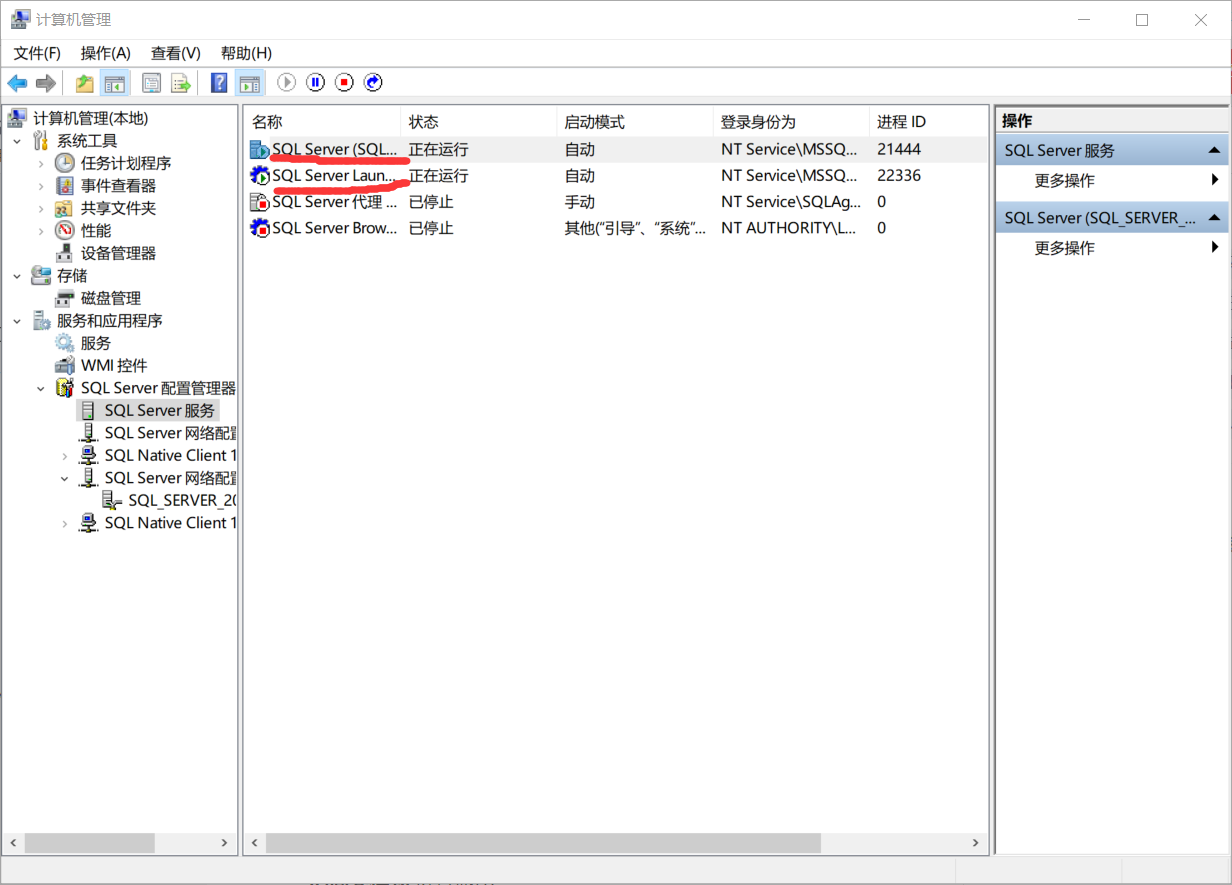The image size is (1232, 885).
Task: Open Help using the question mark toolbar icon
Action: tap(218, 82)
